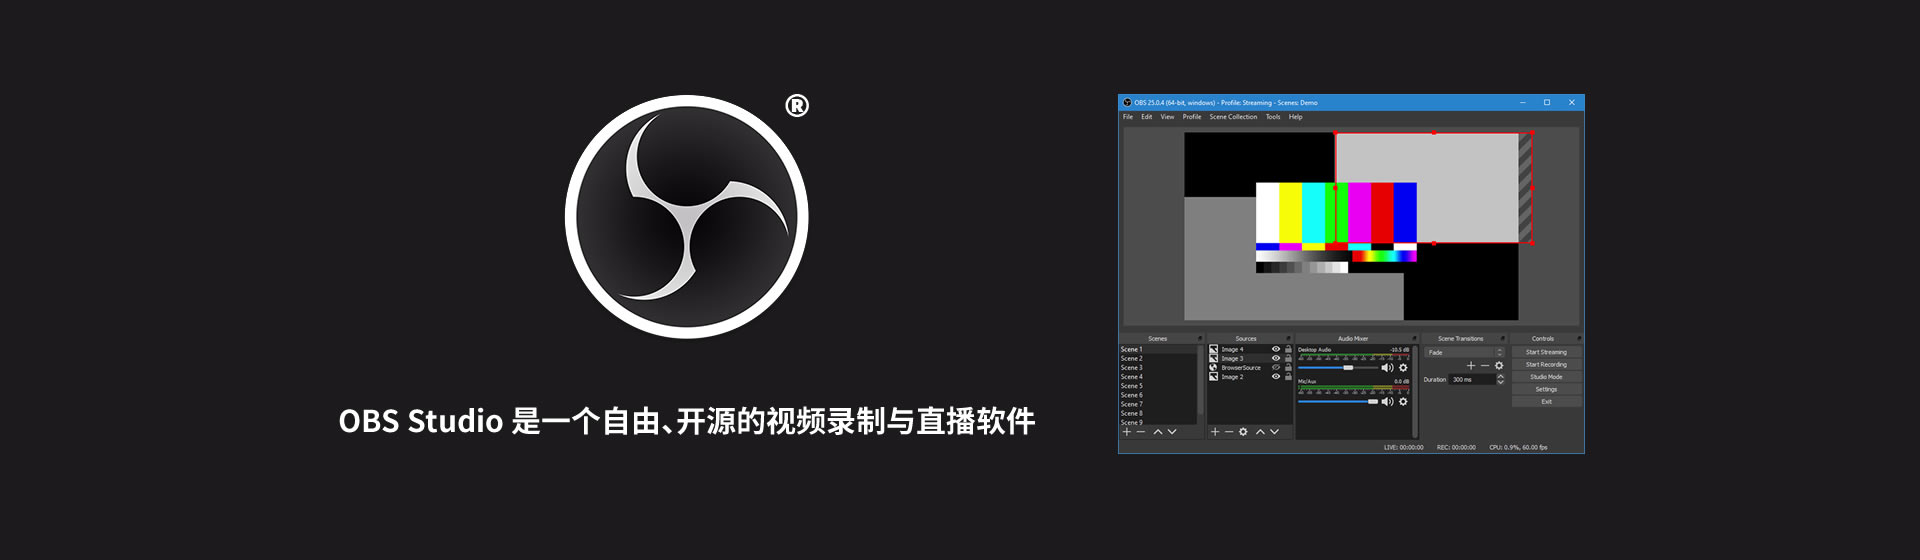Image resolution: width=1920 pixels, height=560 pixels.
Task: Hide the Image 2 source using its eye icon
Action: coord(1276,376)
